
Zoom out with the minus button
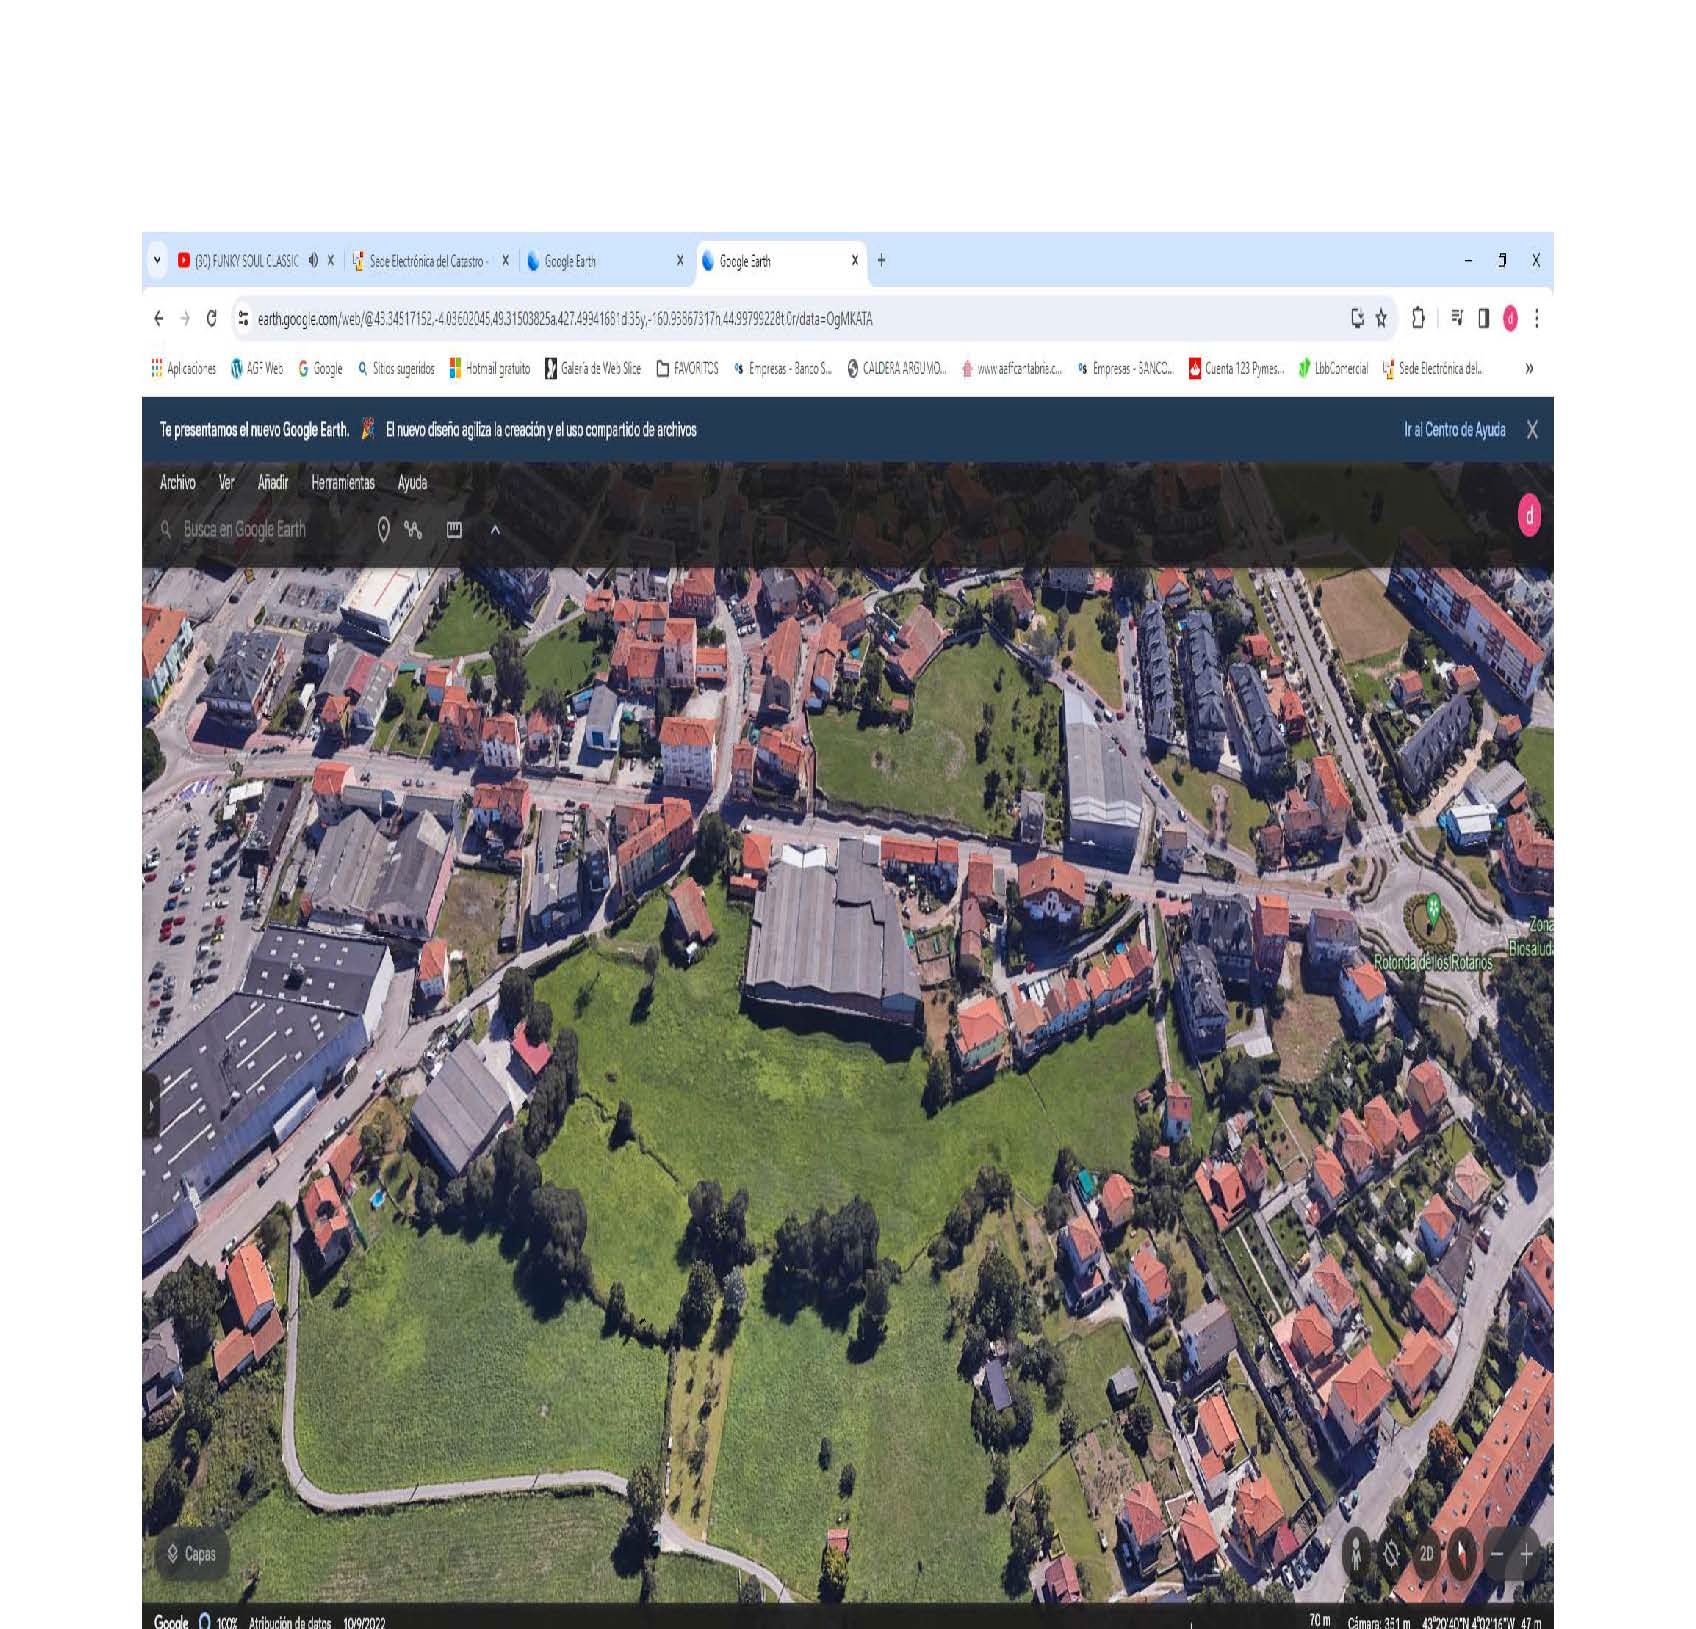pyautogui.click(x=1497, y=1553)
